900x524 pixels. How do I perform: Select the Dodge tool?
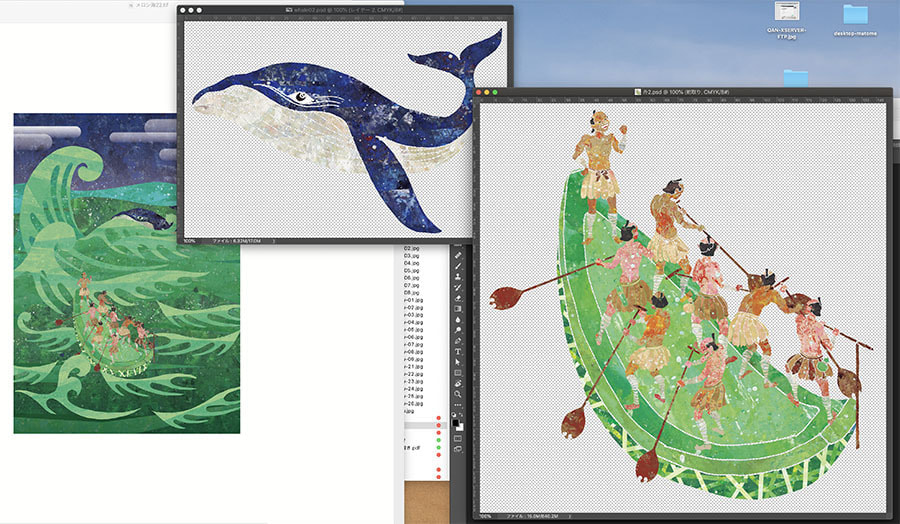(458, 330)
